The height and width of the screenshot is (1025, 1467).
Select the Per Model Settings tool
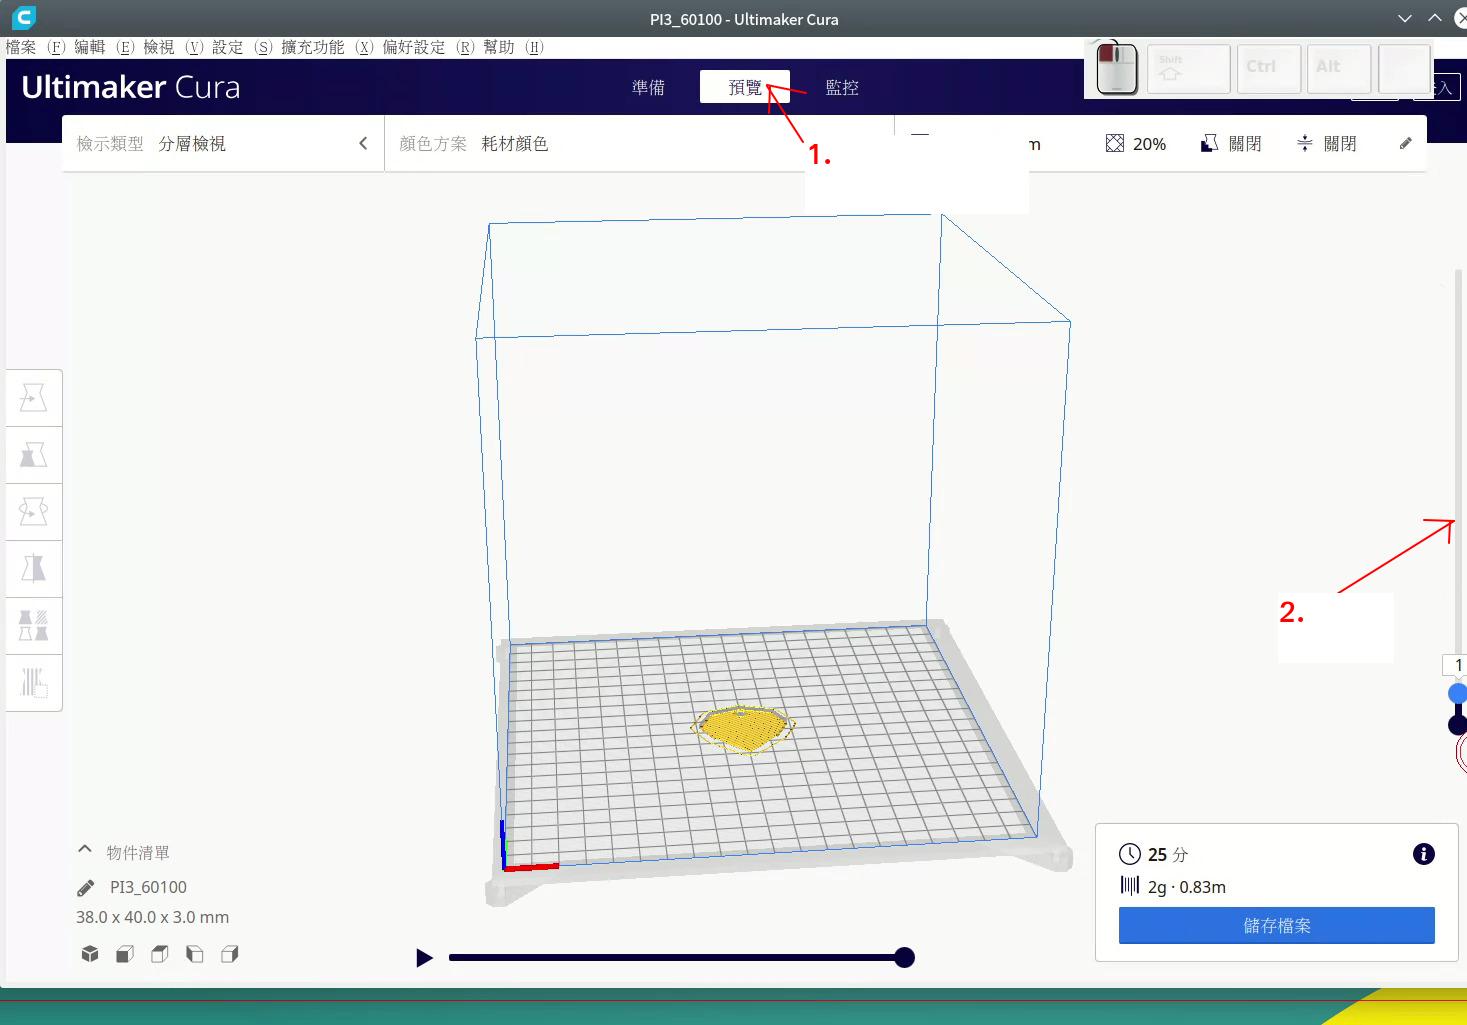34,626
